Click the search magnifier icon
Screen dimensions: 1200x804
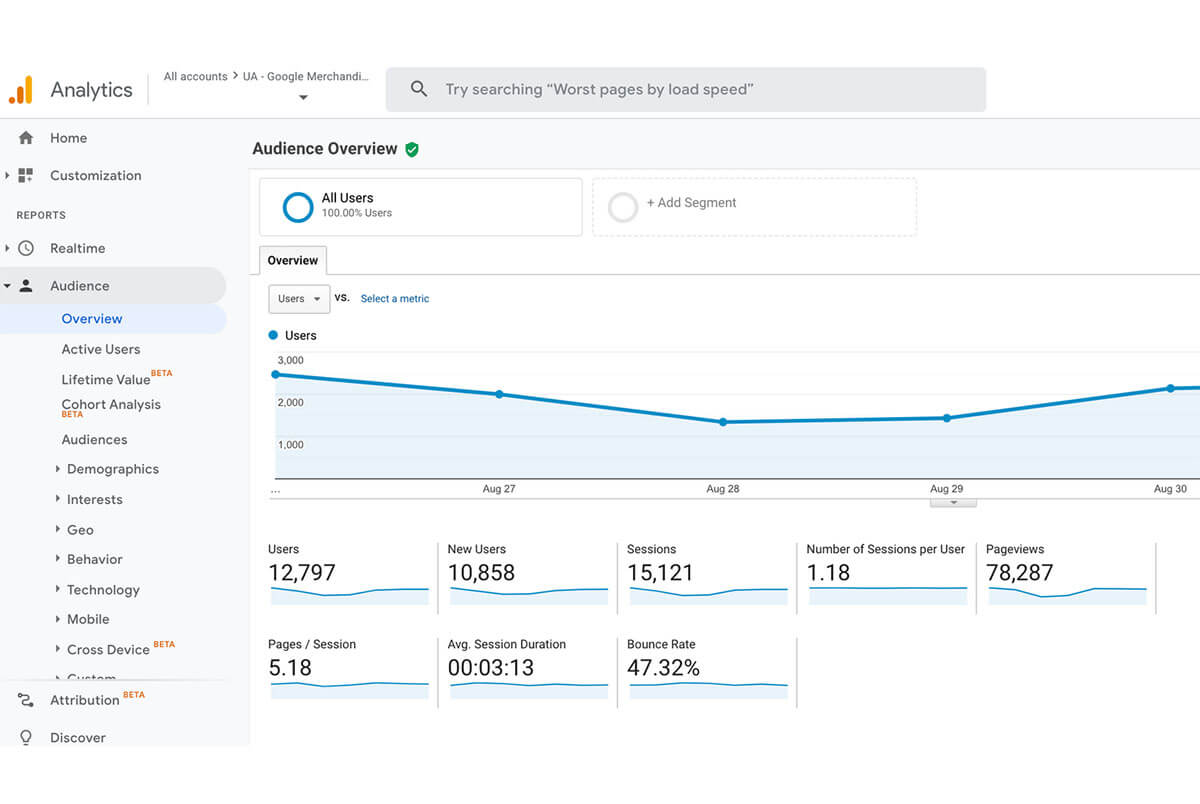tap(419, 89)
